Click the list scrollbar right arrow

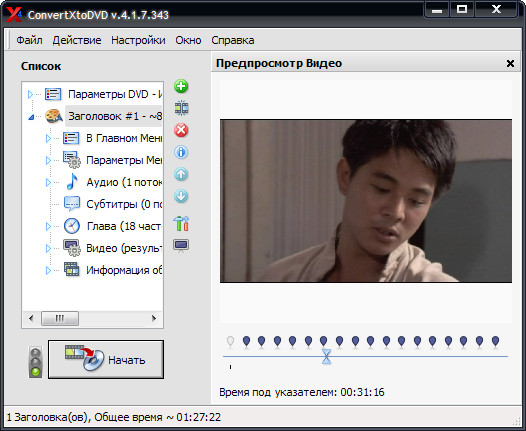[154, 318]
